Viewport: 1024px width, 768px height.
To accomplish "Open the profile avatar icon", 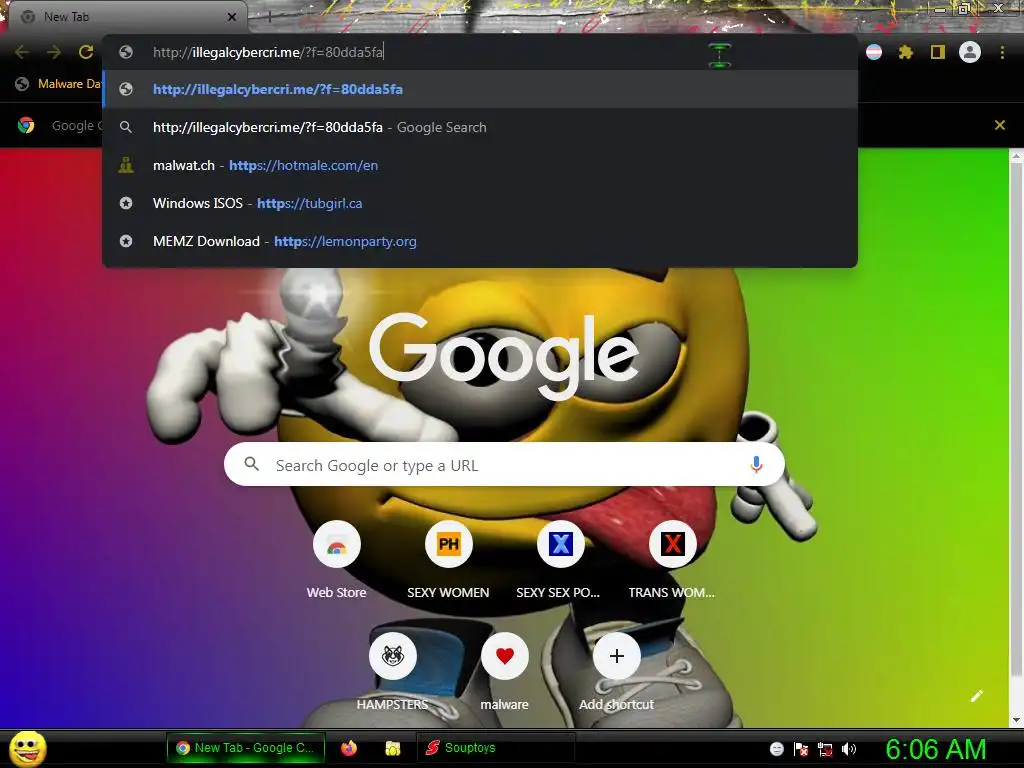I will (x=970, y=52).
